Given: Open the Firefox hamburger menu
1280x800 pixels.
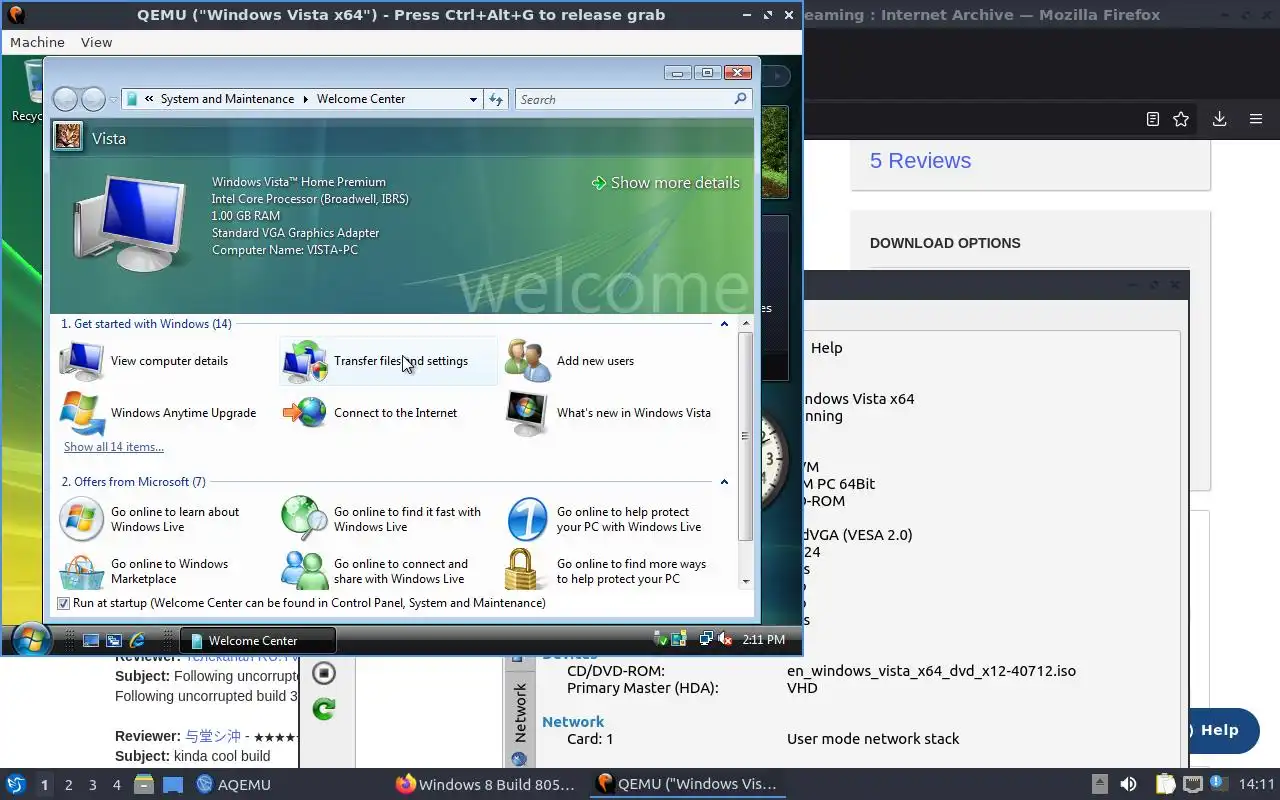Looking at the screenshot, I should tap(1256, 119).
